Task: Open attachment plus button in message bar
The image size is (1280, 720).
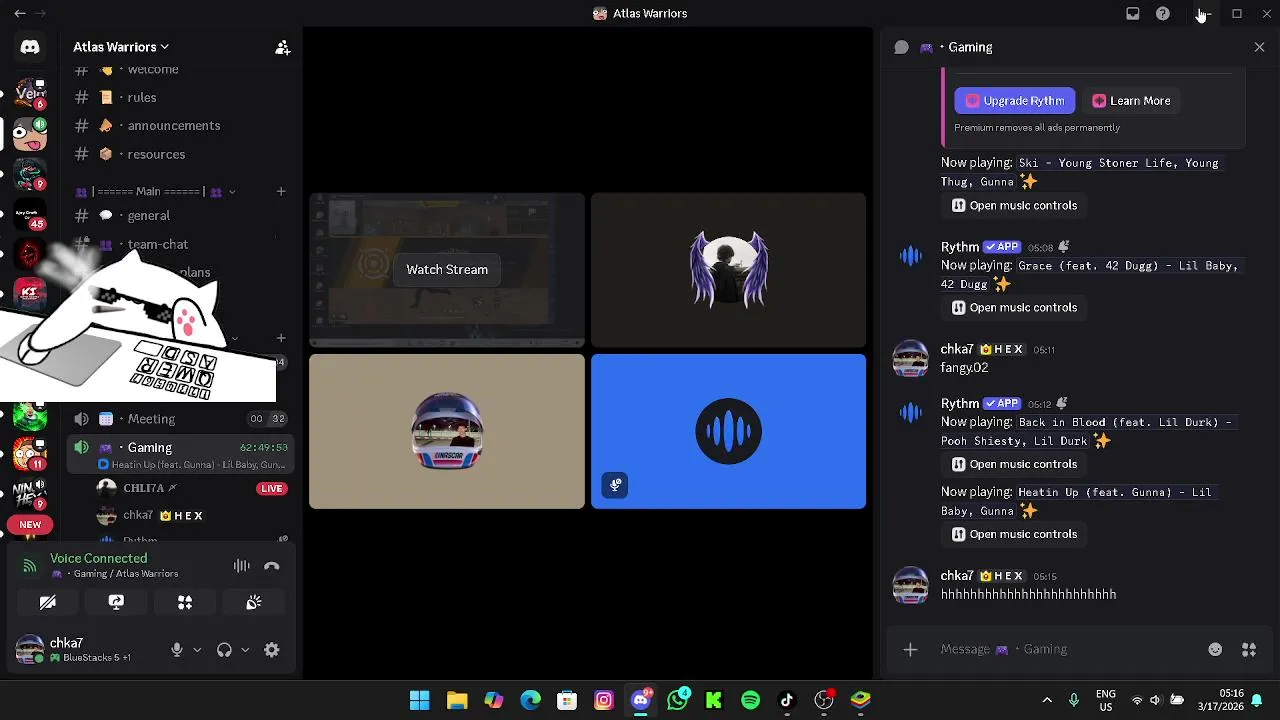Action: pos(910,650)
